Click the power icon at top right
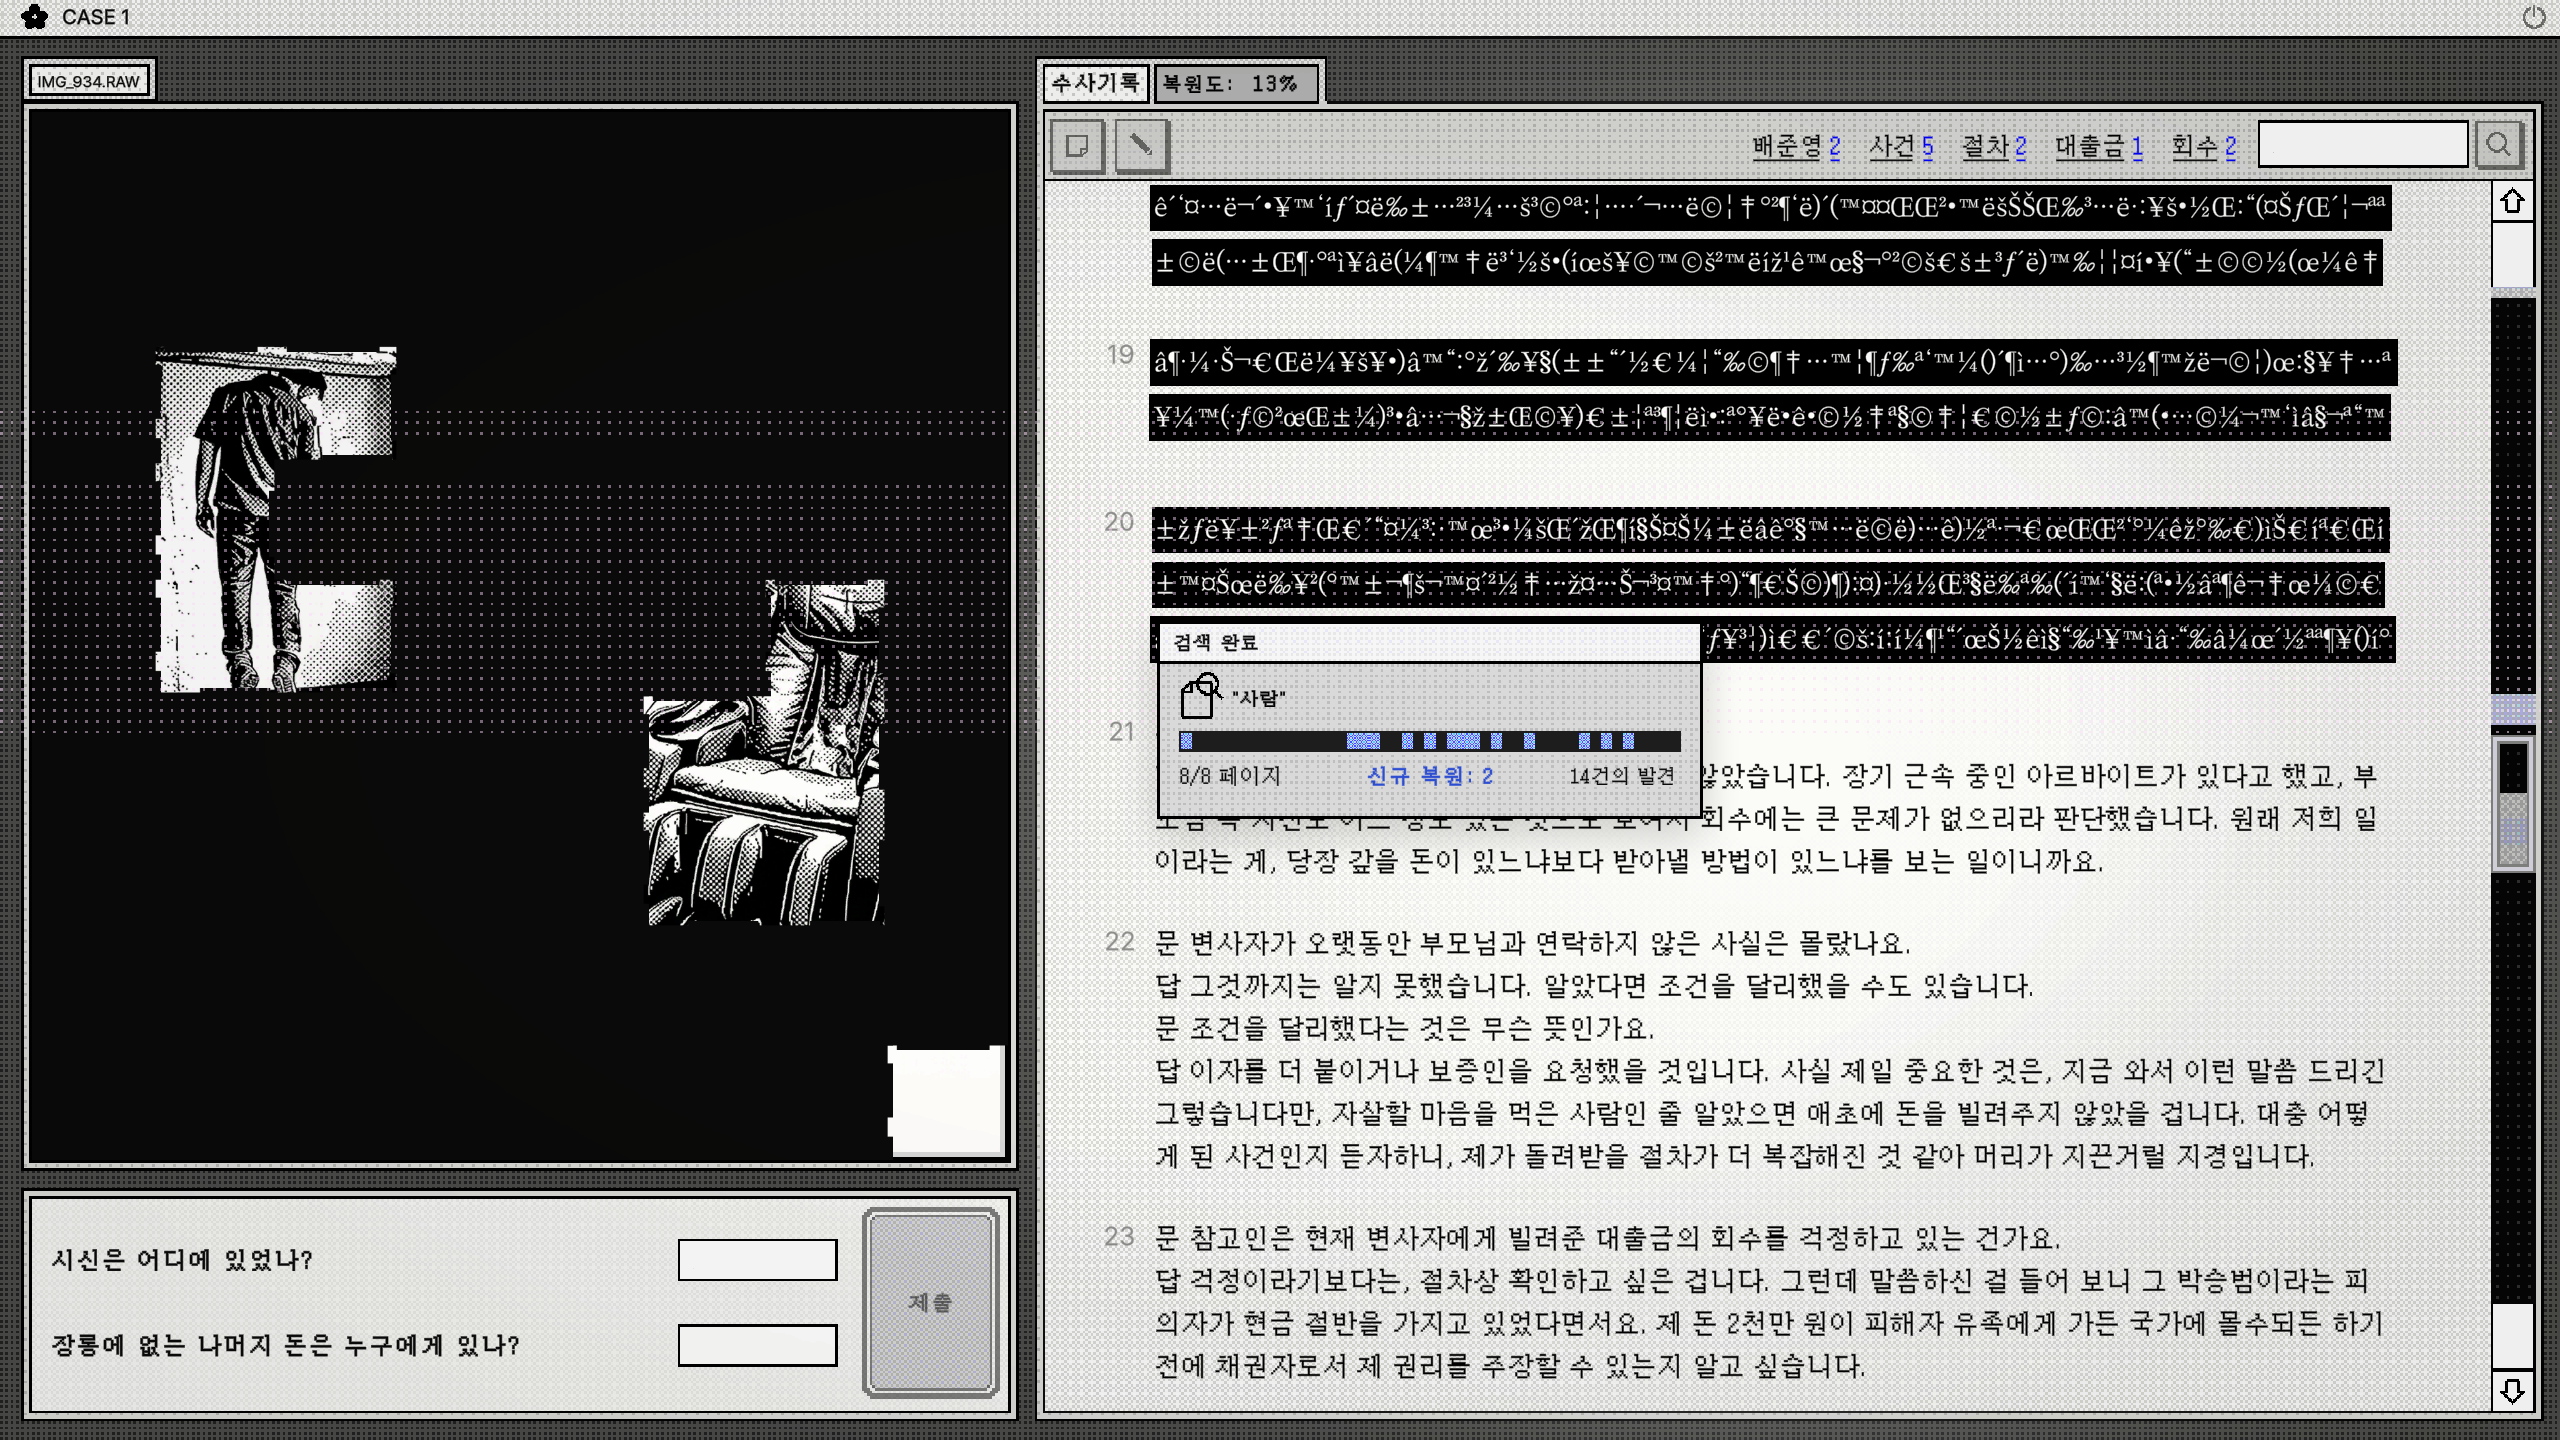2560x1440 pixels. tap(2534, 17)
